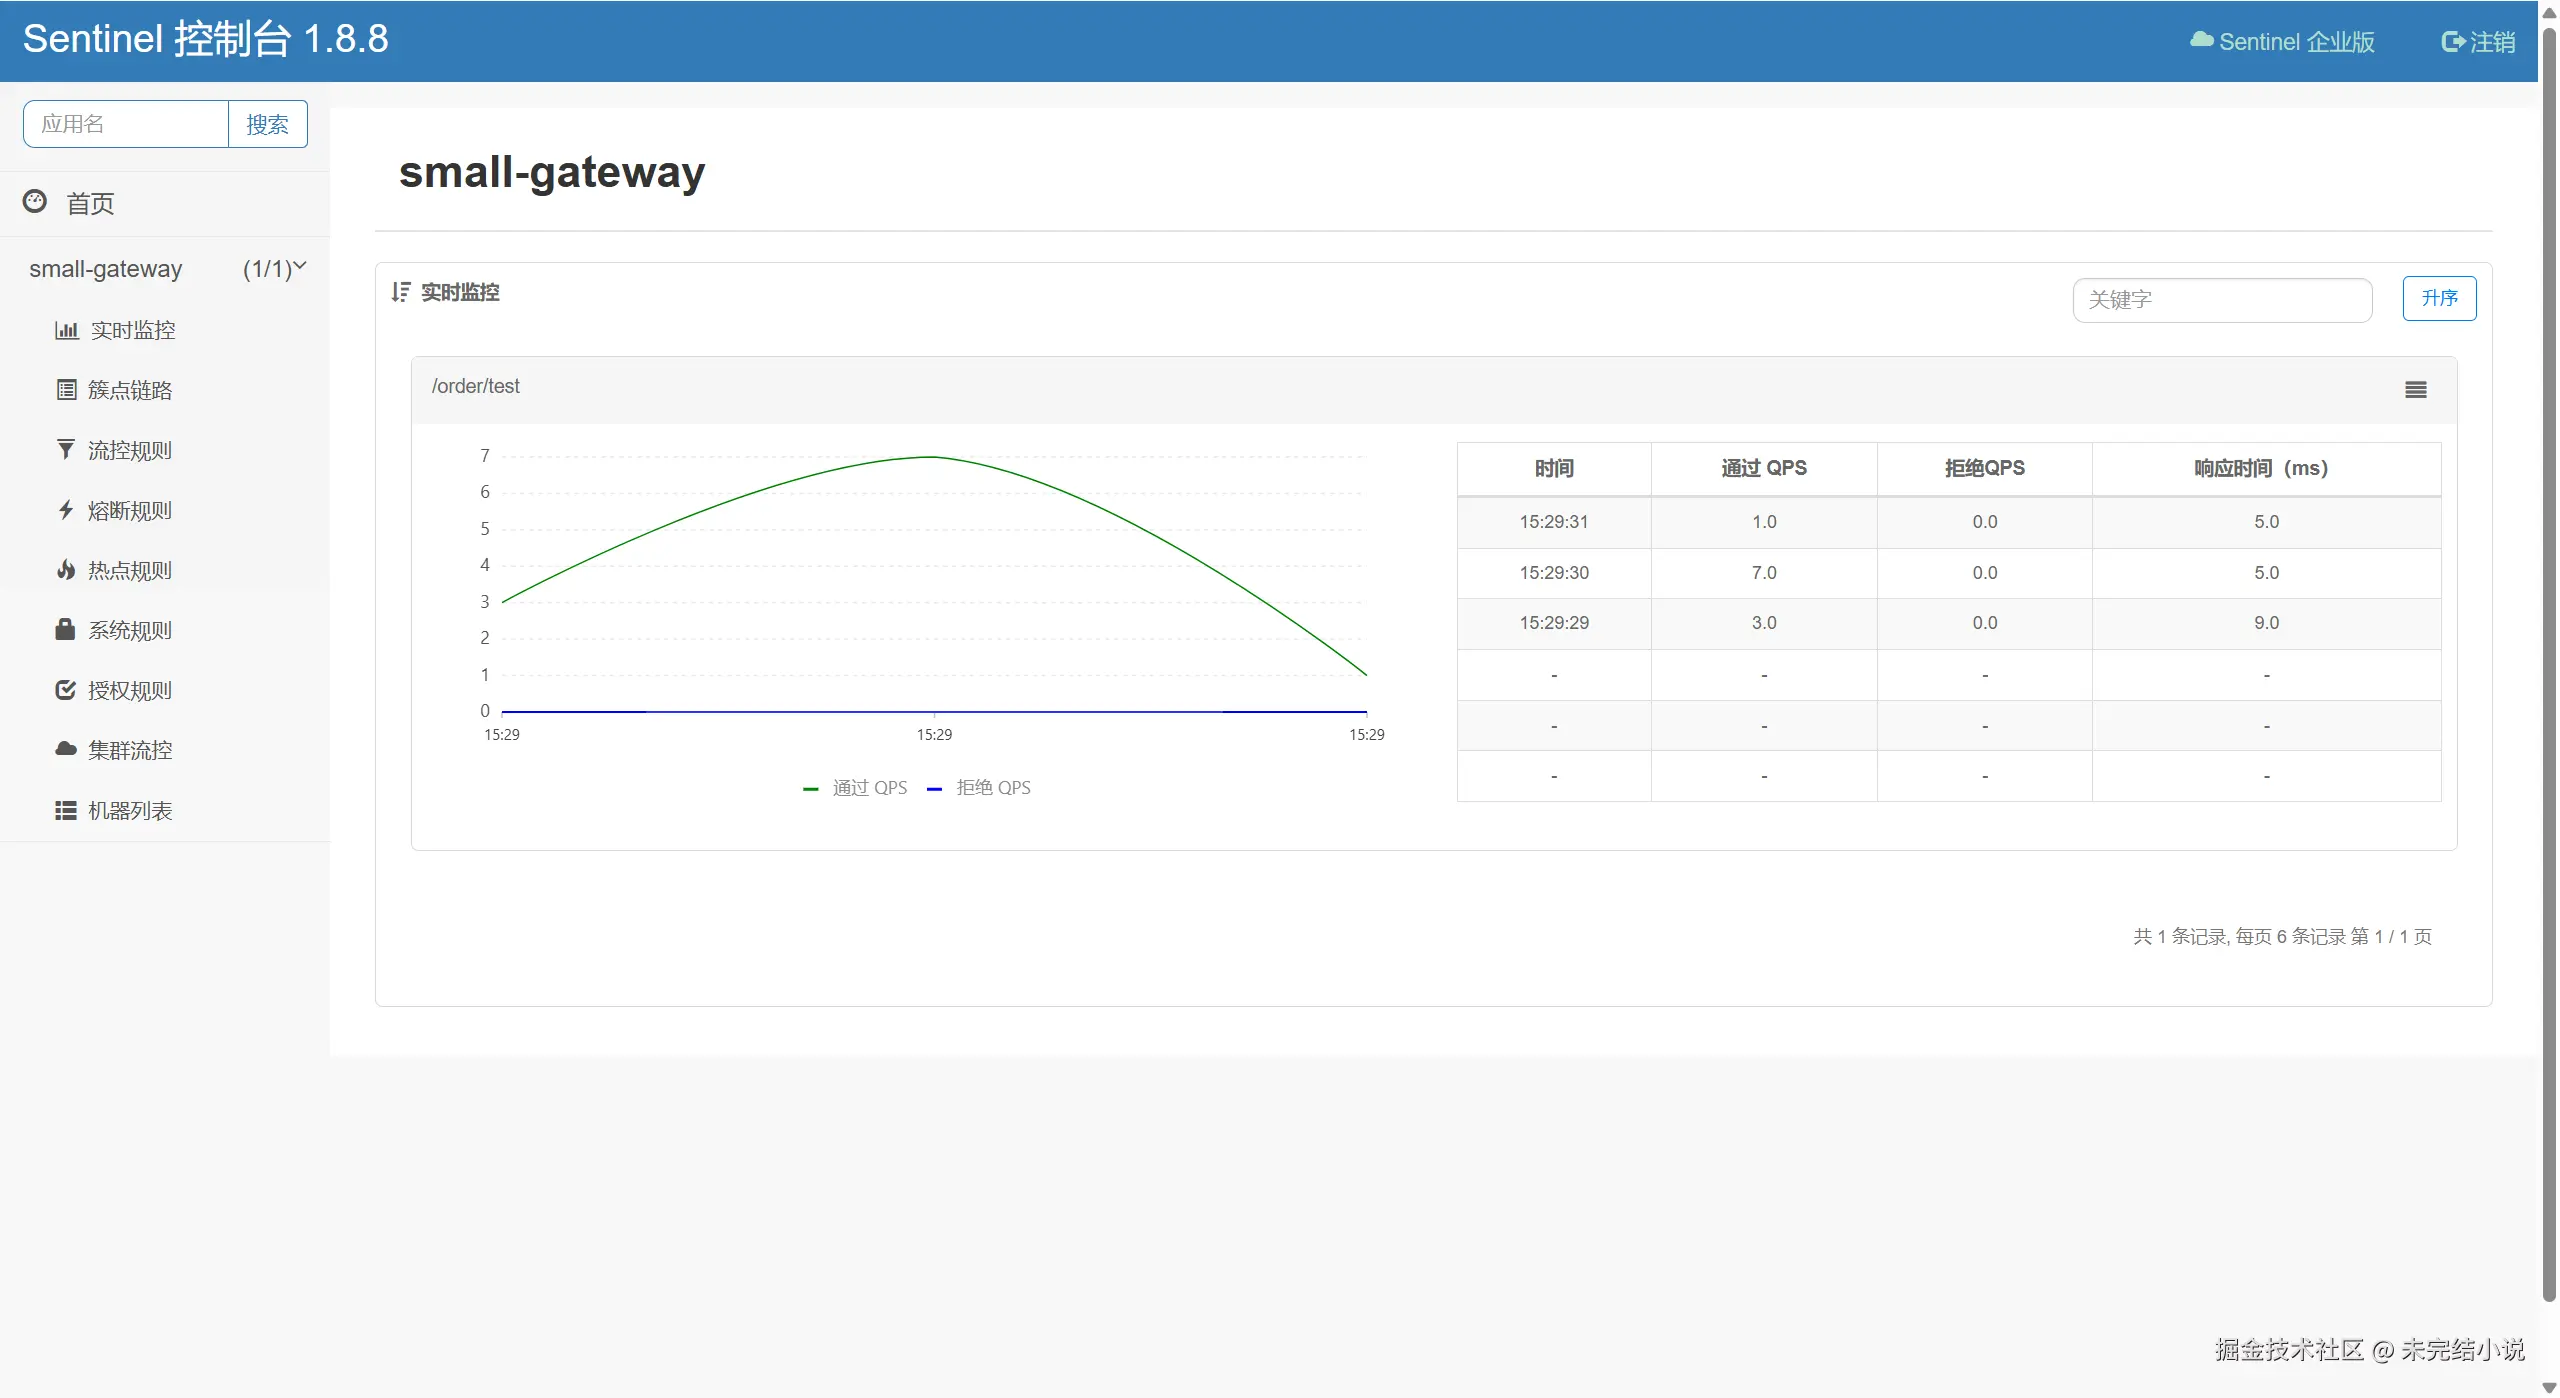Click the list icon beside 簇点链路

point(66,390)
